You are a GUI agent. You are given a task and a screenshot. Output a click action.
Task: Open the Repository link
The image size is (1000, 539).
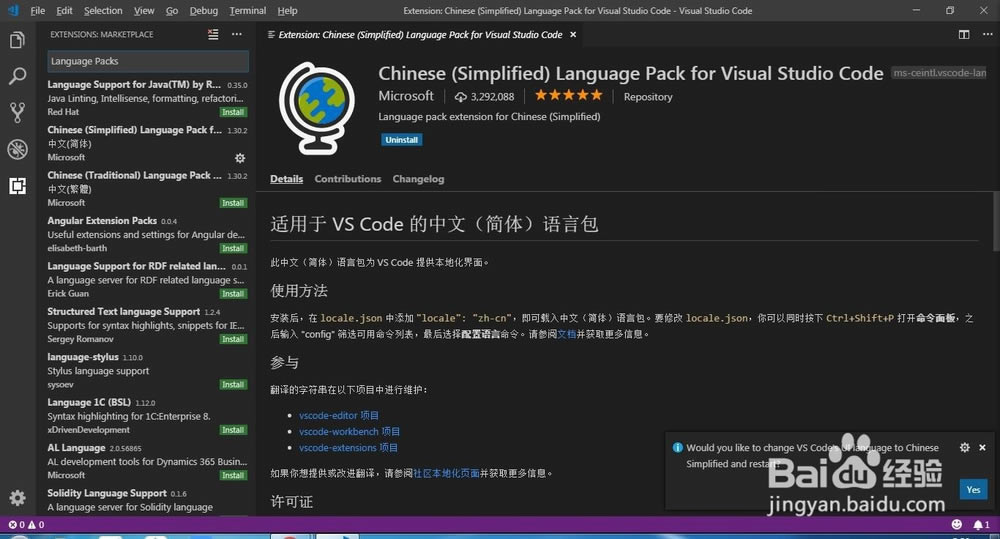tap(648, 97)
